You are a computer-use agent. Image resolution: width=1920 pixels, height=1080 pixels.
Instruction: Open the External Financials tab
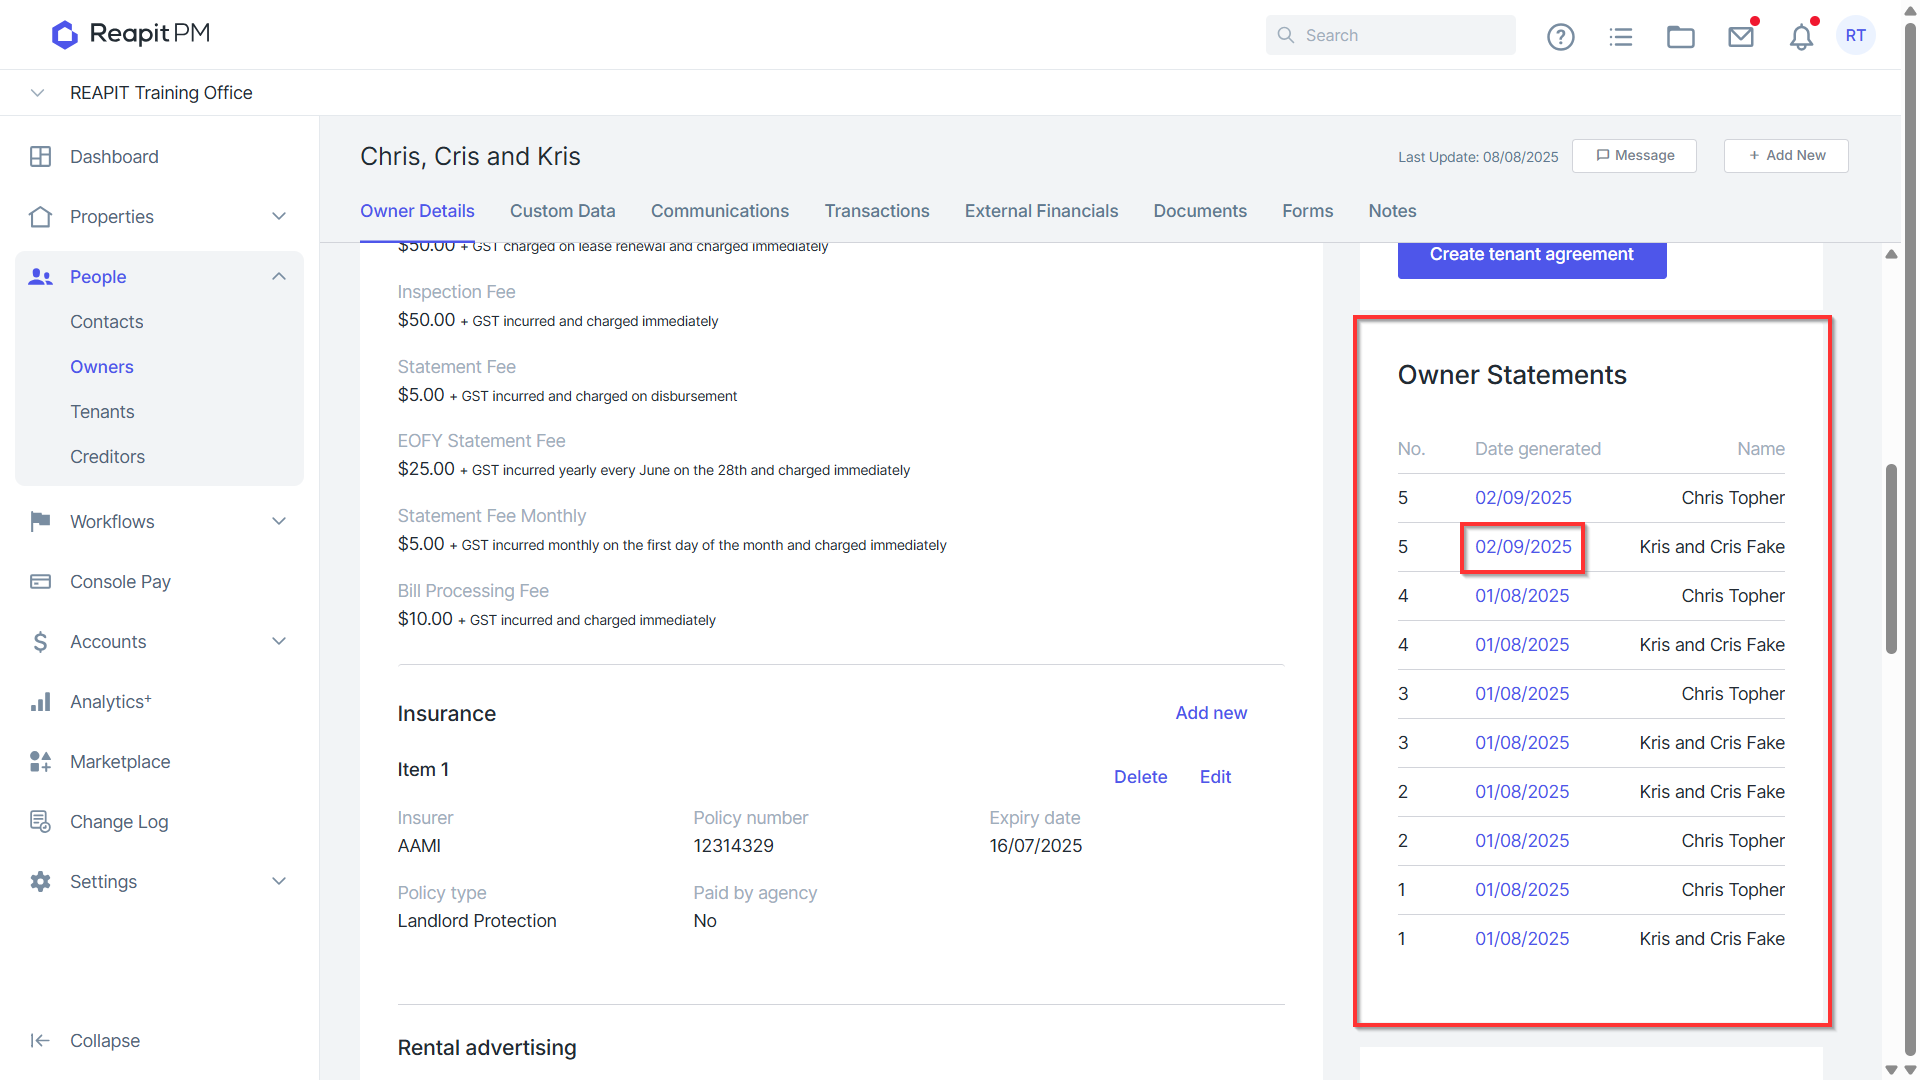click(x=1041, y=211)
